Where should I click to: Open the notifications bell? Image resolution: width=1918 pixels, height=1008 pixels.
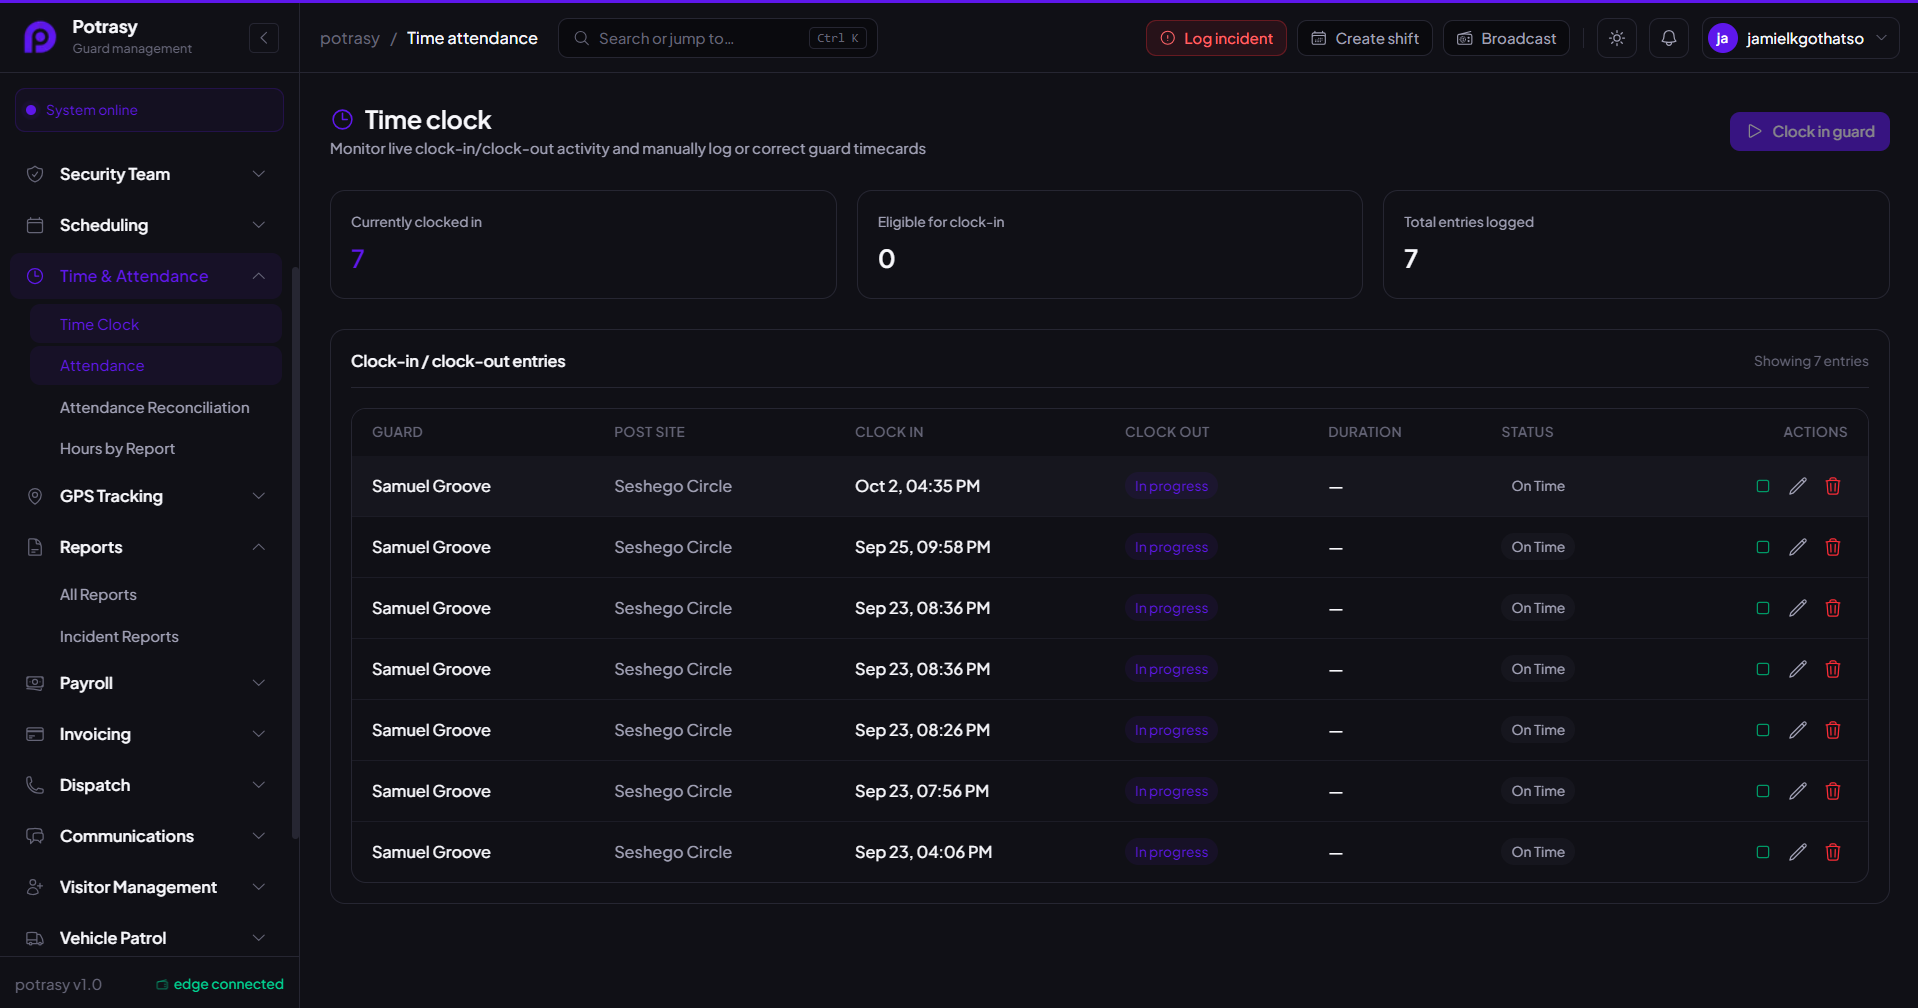coord(1668,38)
